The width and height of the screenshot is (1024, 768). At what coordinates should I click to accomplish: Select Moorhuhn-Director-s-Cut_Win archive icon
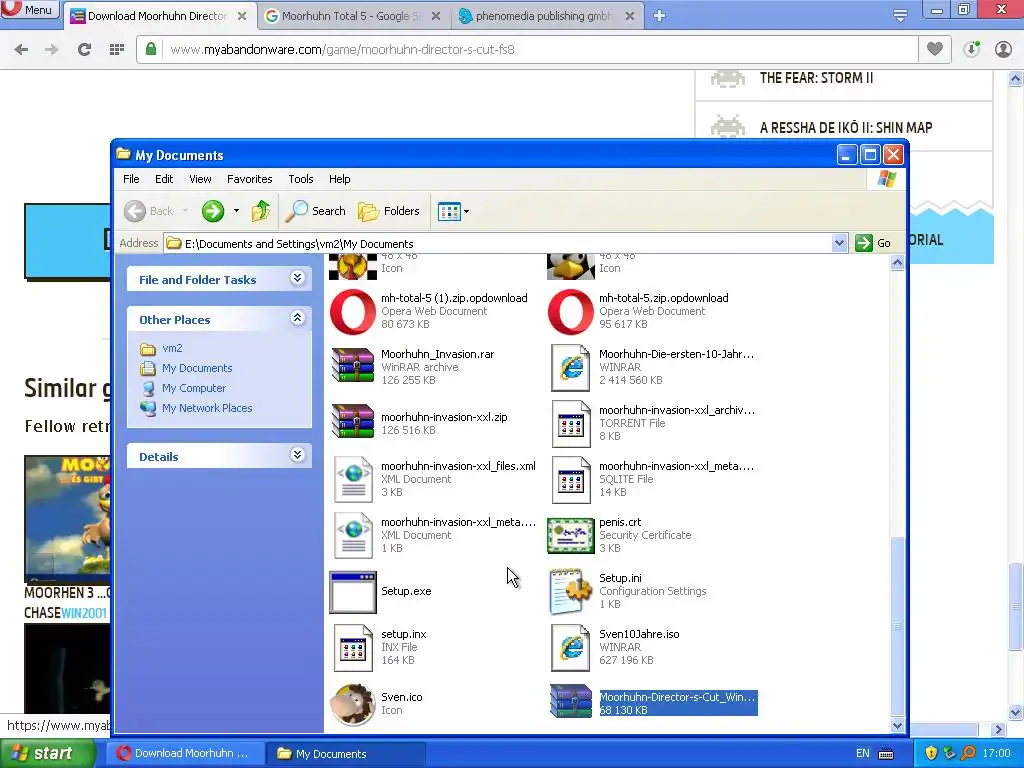coord(571,702)
